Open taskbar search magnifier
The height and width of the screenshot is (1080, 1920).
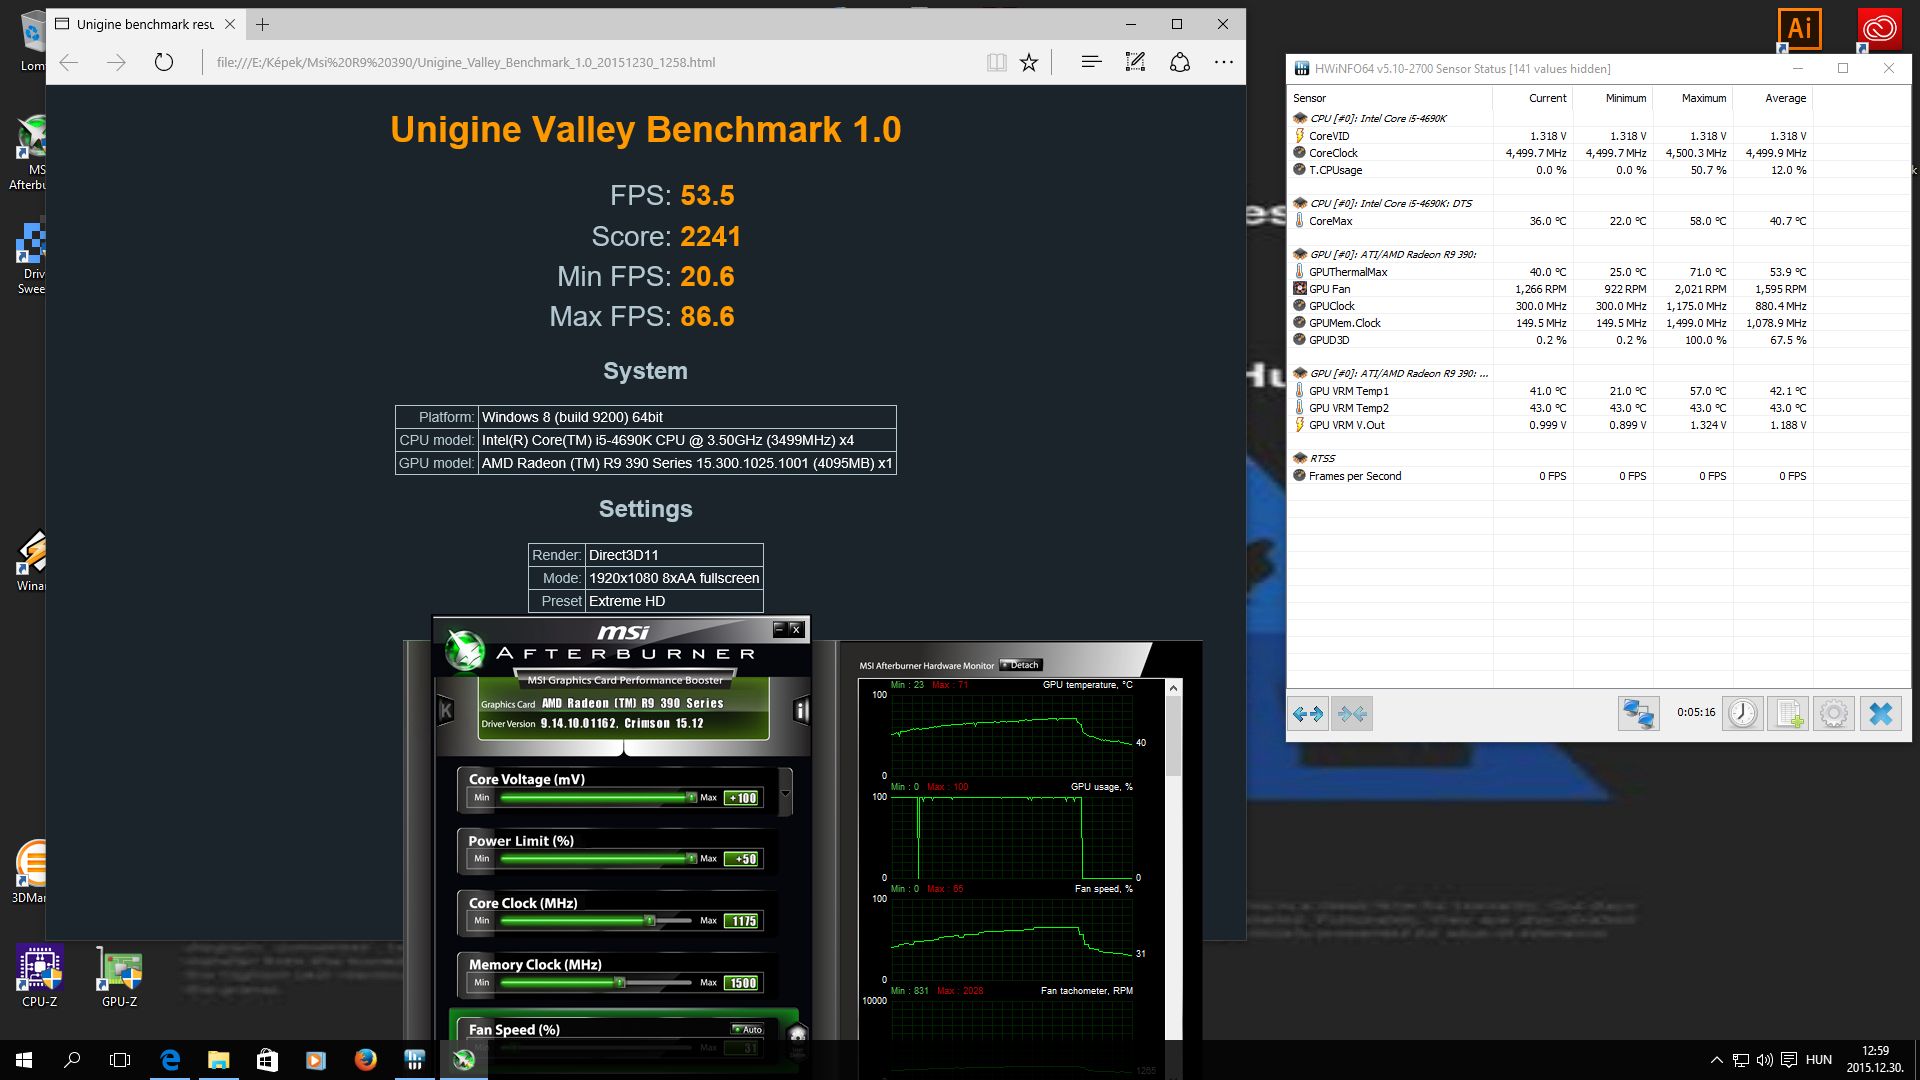(x=72, y=1060)
